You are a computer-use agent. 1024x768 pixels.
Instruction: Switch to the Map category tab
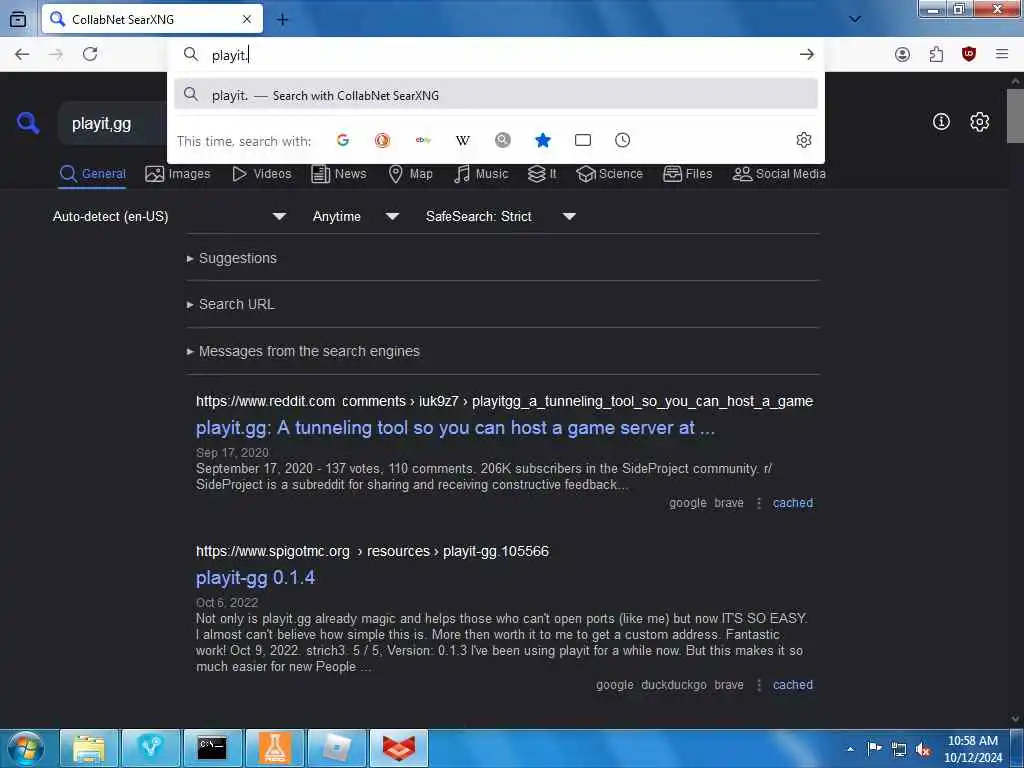coord(411,174)
